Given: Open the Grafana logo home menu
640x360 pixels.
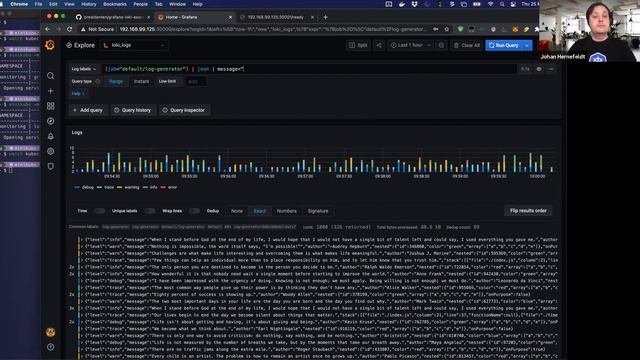Looking at the screenshot, I should [50, 45].
